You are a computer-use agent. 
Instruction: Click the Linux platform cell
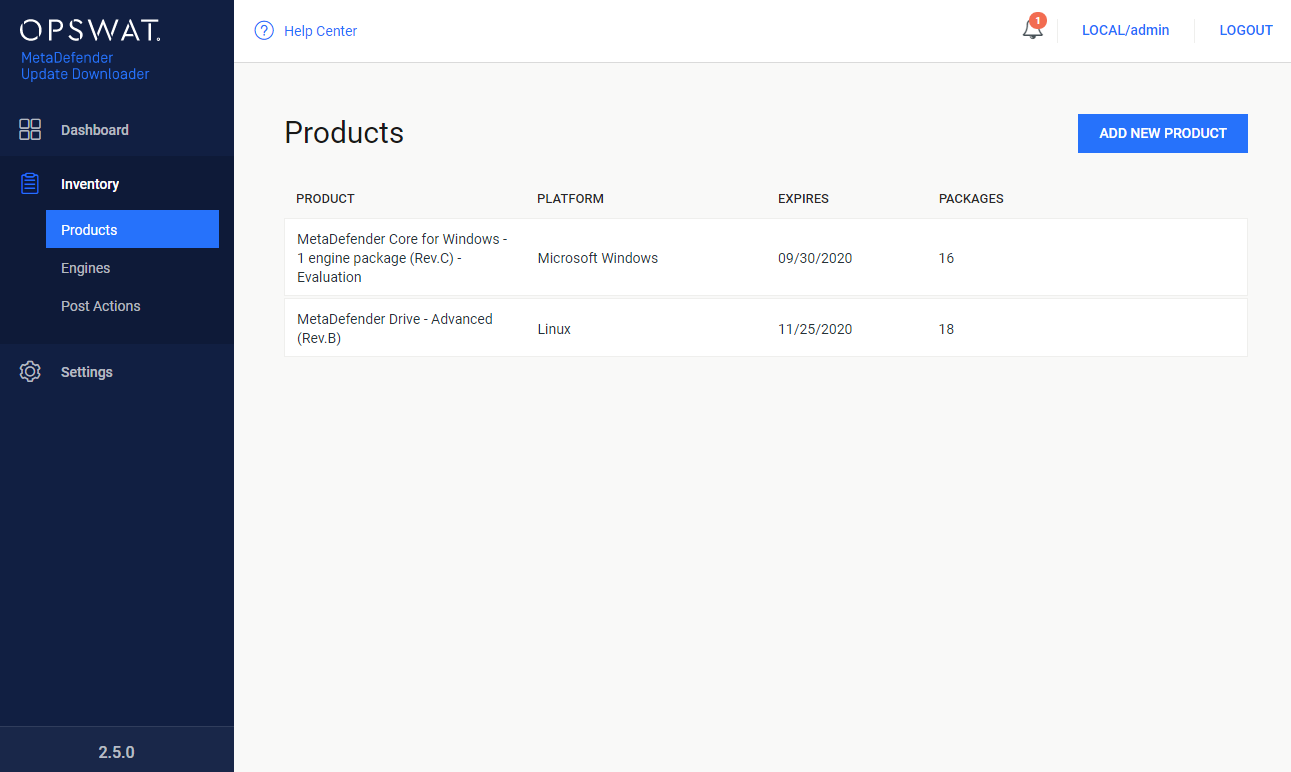[x=554, y=329]
